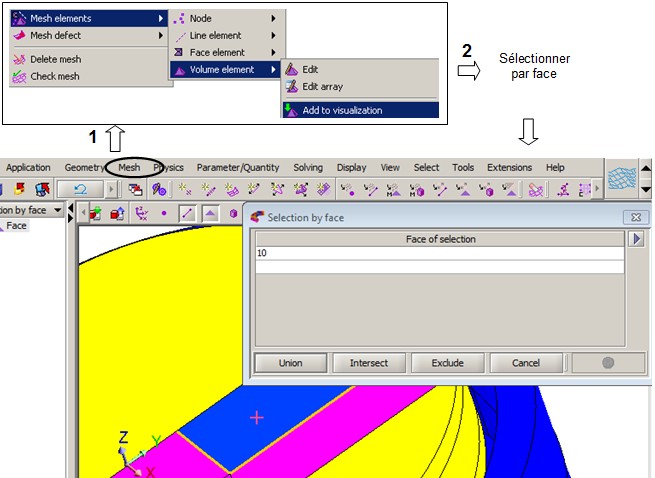This screenshot has width=655, height=478.
Task: Click the face selection field containing 10
Action: point(440,253)
